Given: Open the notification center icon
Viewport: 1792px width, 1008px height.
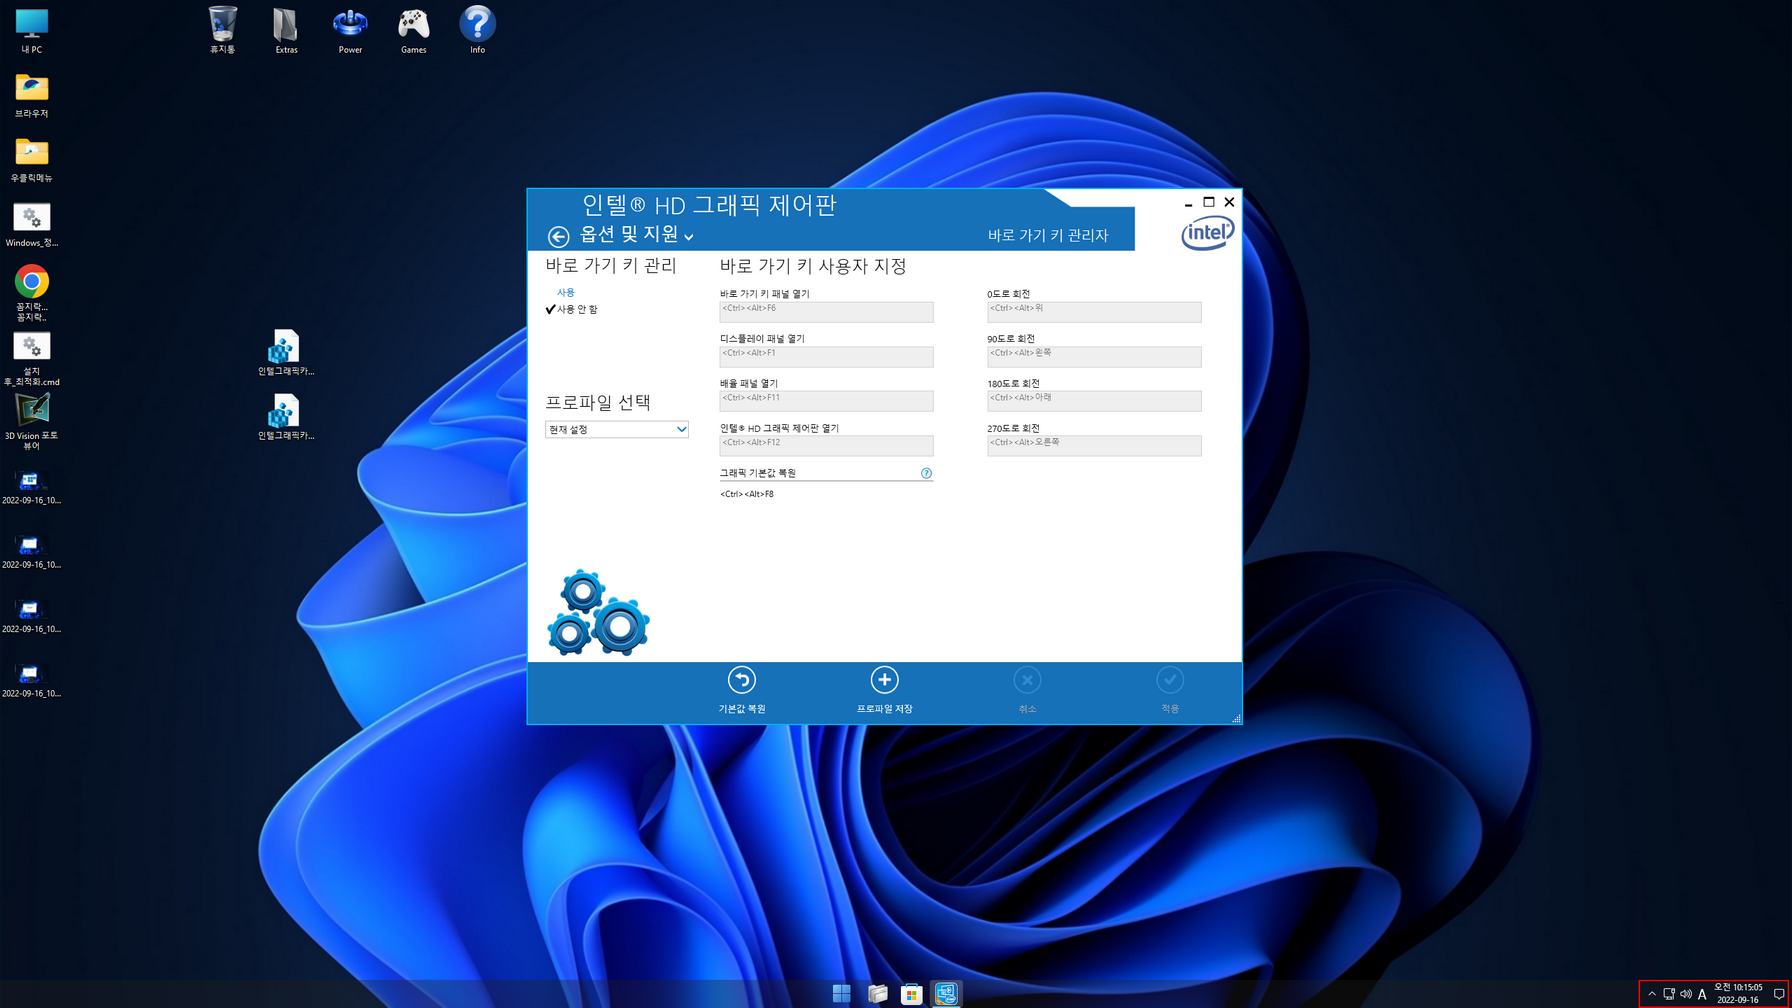Looking at the screenshot, I should click(1779, 994).
